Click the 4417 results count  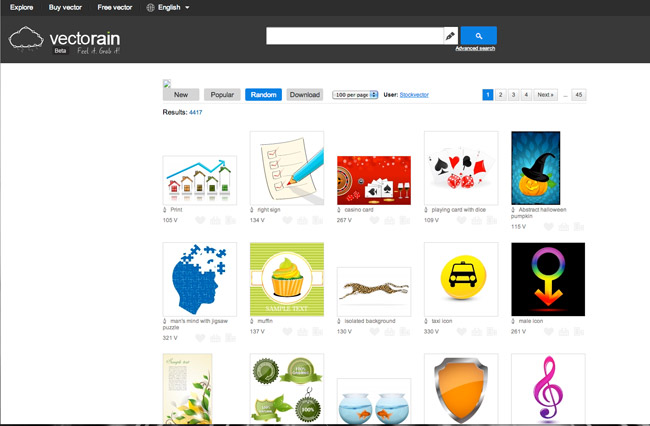pos(196,112)
